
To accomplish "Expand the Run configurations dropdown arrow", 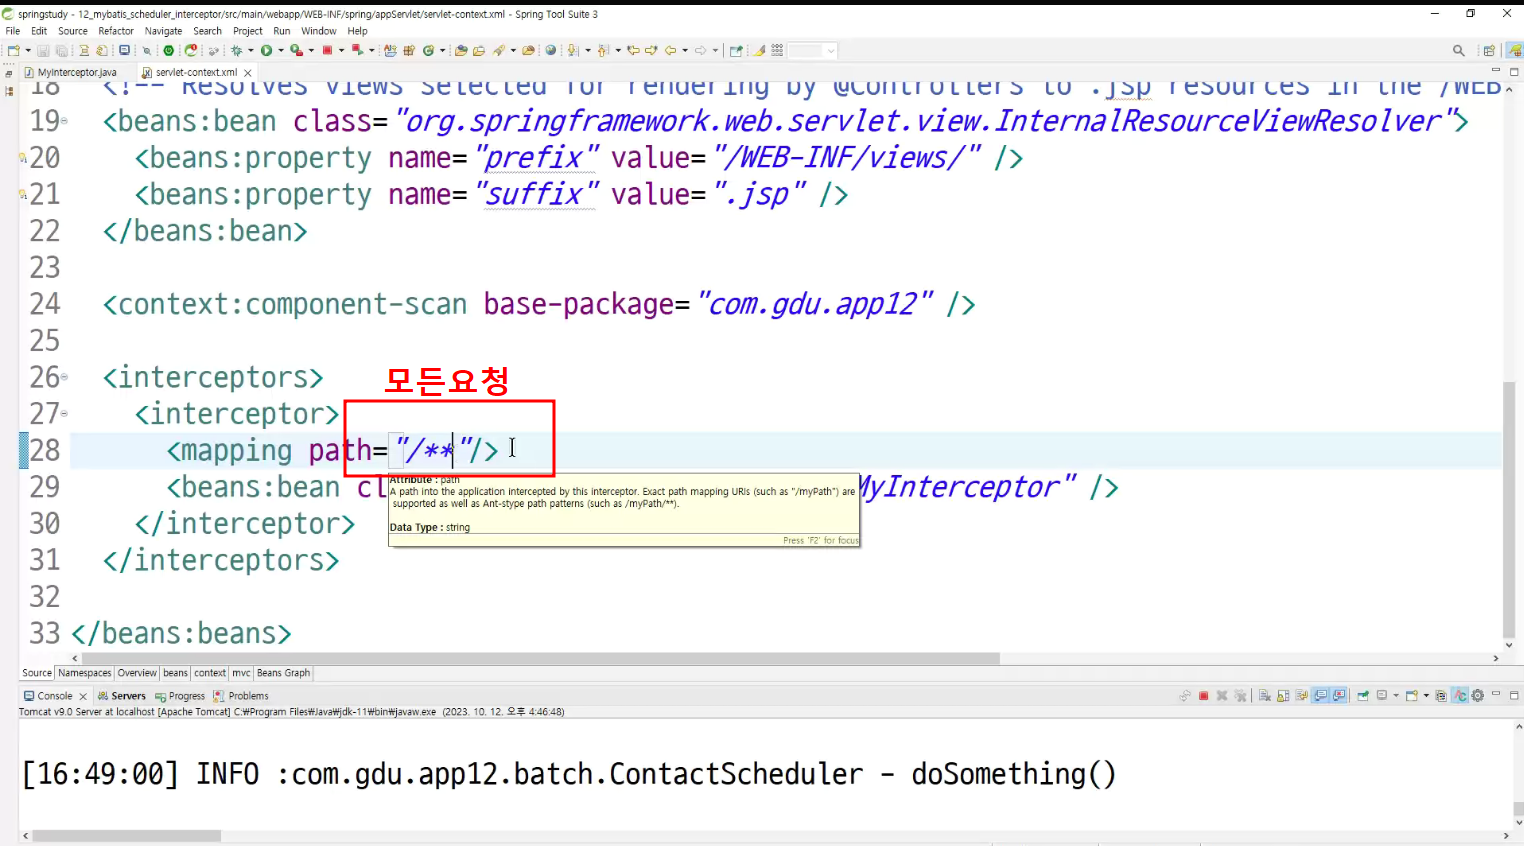I will pos(281,50).
